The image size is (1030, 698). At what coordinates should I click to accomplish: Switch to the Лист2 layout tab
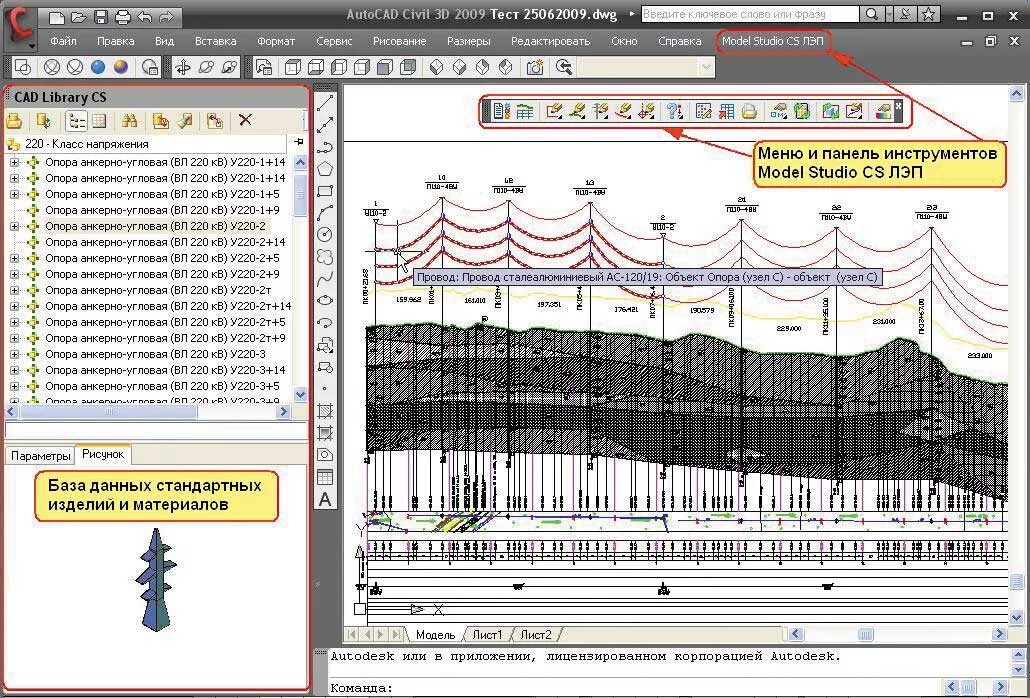coord(536,635)
